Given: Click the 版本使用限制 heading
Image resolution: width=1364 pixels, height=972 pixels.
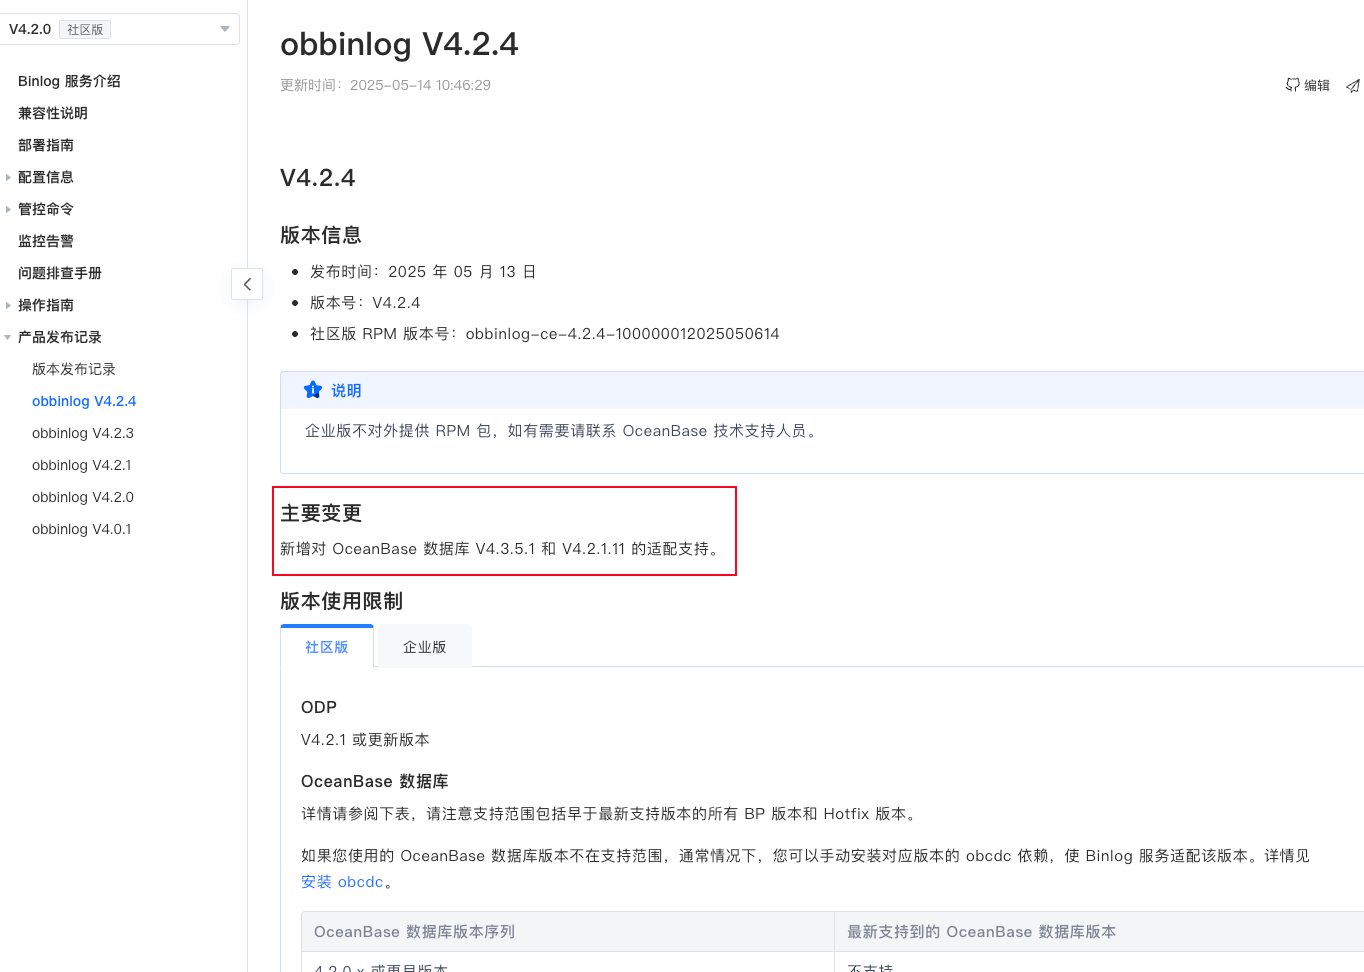Looking at the screenshot, I should pos(342,601).
